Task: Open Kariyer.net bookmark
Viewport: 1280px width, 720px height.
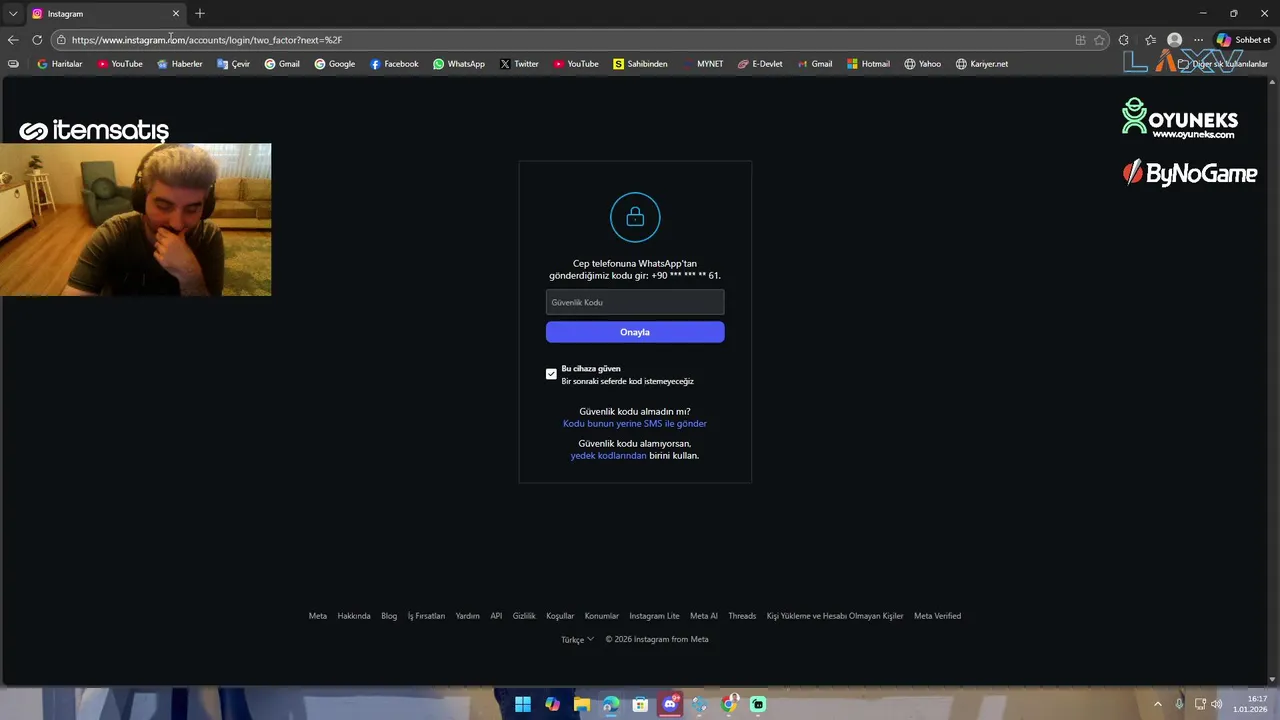Action: [x=982, y=64]
